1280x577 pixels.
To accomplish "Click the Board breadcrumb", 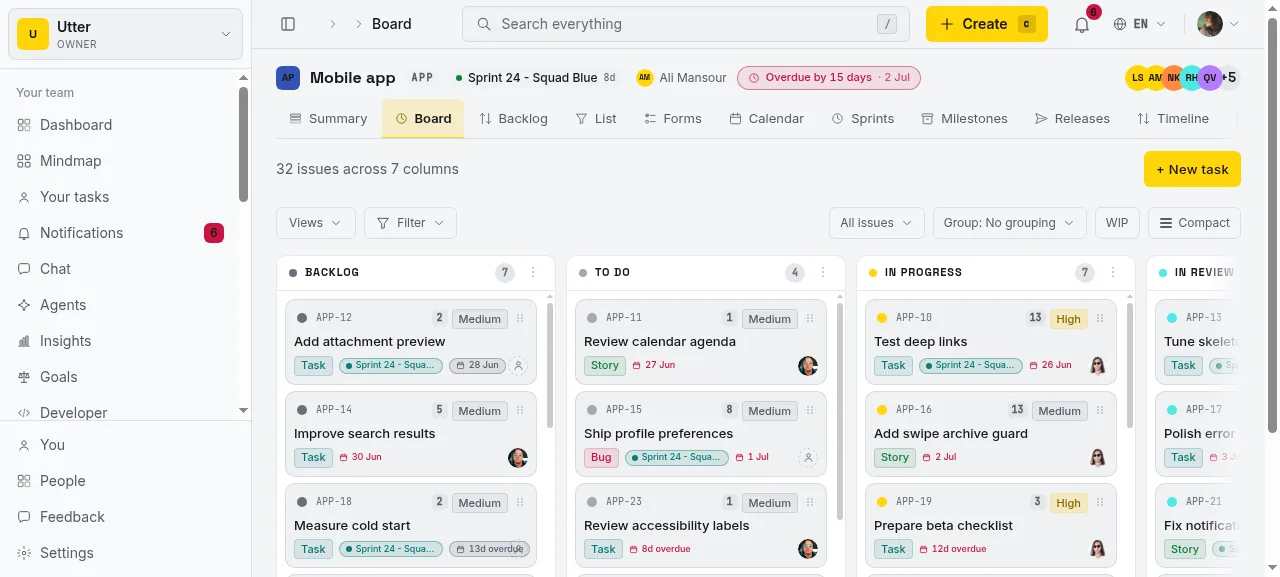I will pos(391,24).
